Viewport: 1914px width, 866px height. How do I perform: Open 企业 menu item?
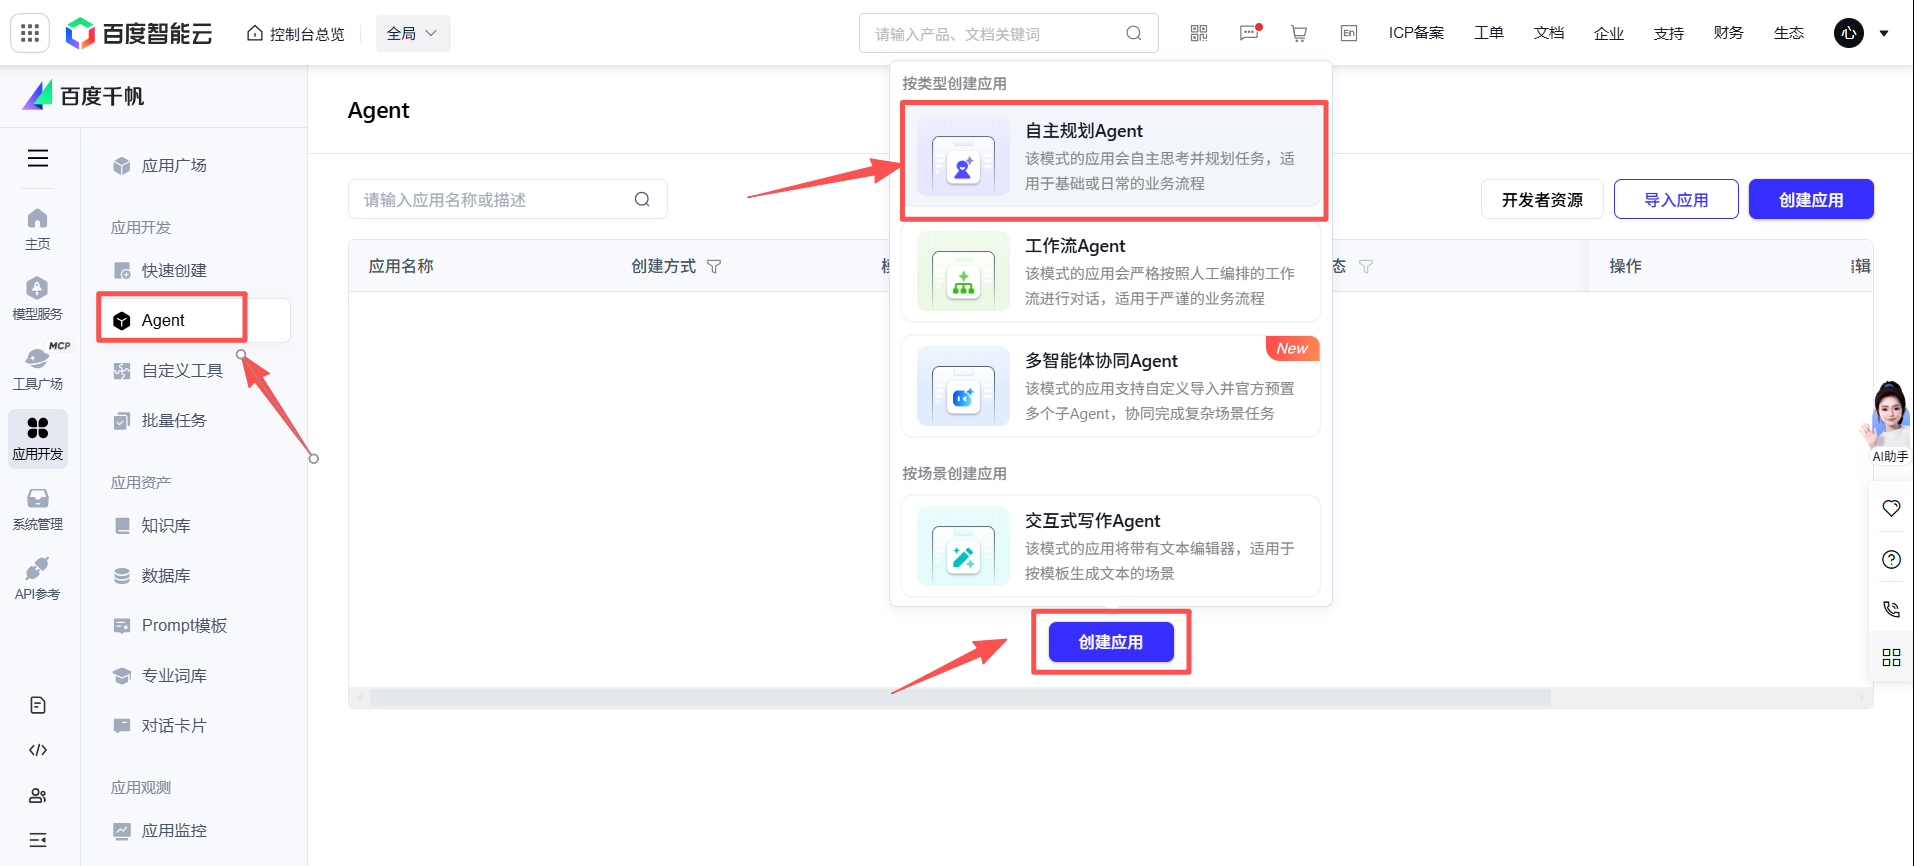[1609, 33]
